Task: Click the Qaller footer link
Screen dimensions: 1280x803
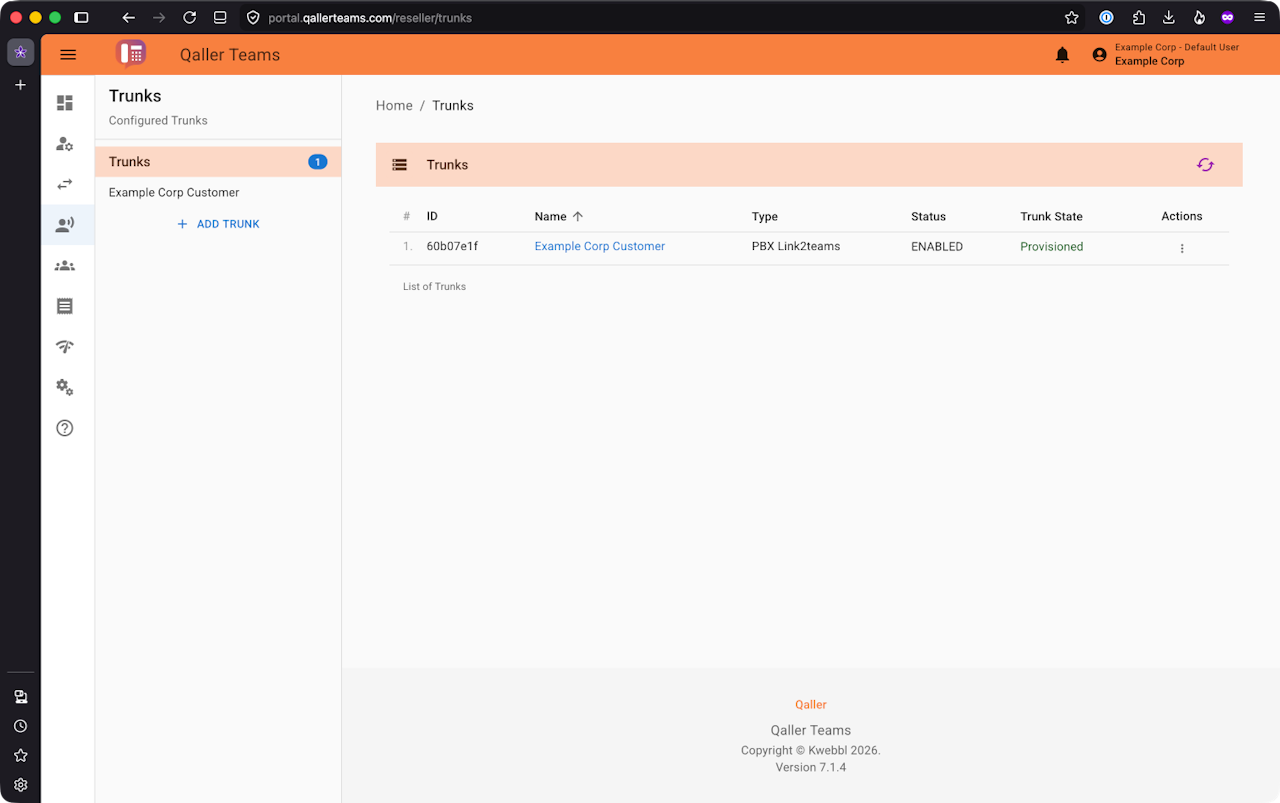Action: pos(811,705)
